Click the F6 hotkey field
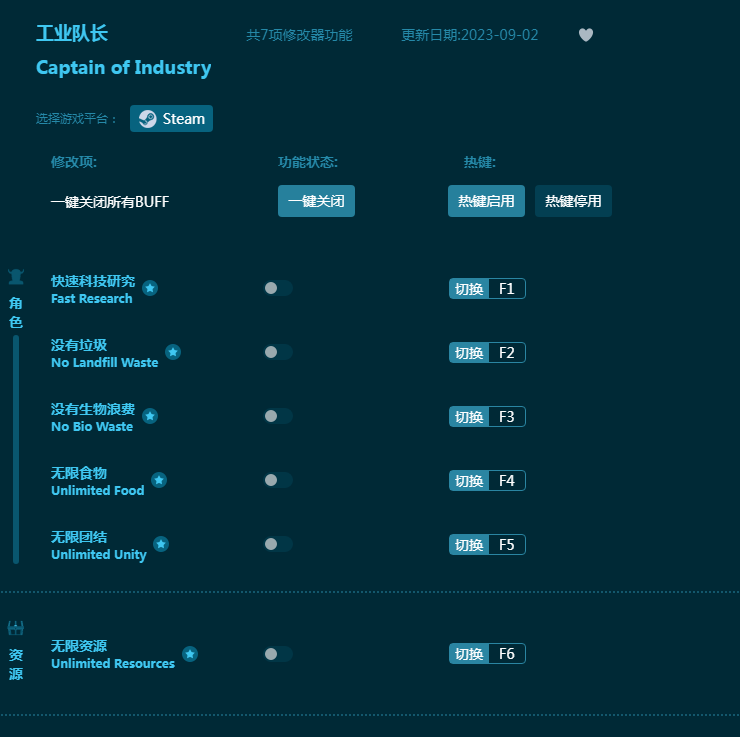The width and height of the screenshot is (740, 737). pos(507,654)
